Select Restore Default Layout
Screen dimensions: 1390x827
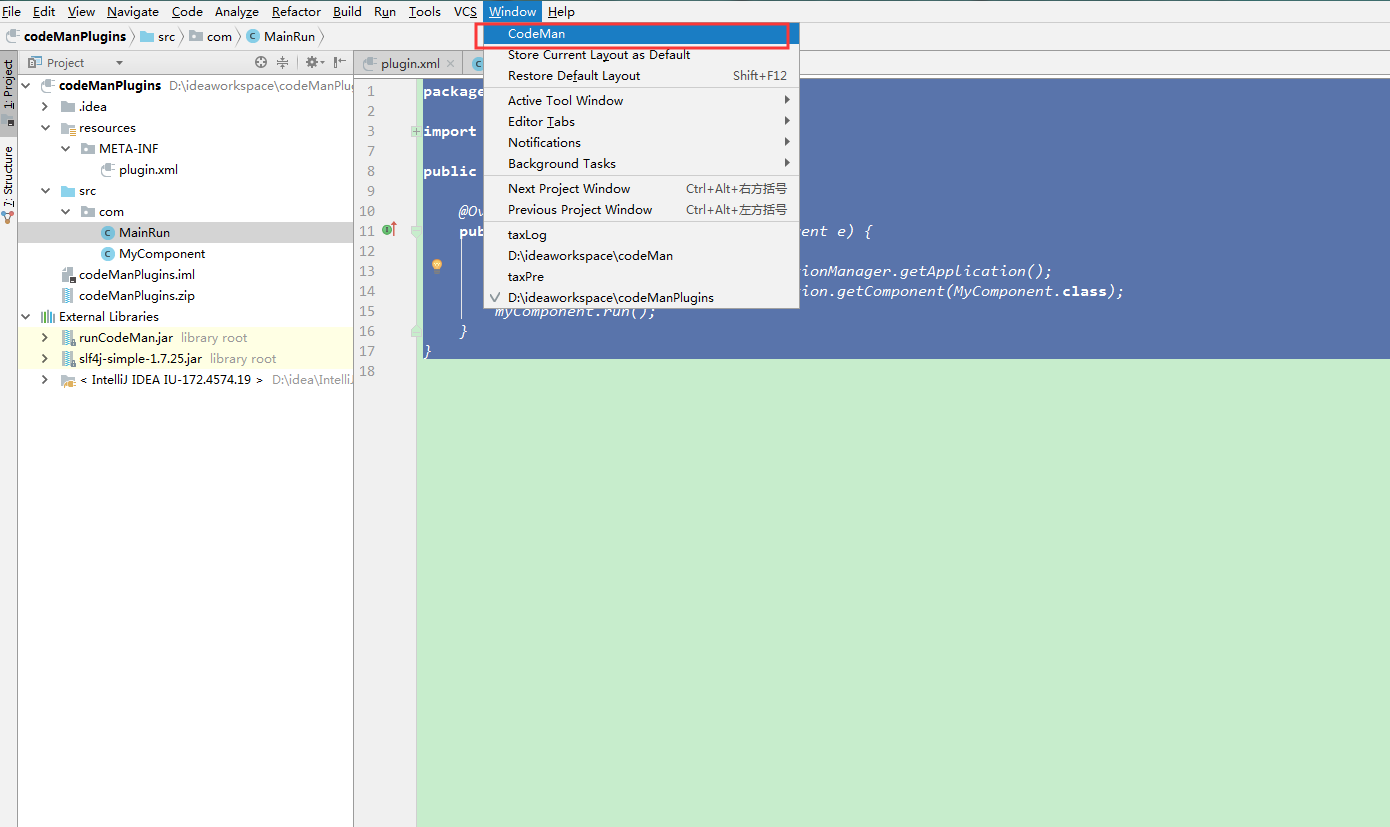tap(640, 76)
